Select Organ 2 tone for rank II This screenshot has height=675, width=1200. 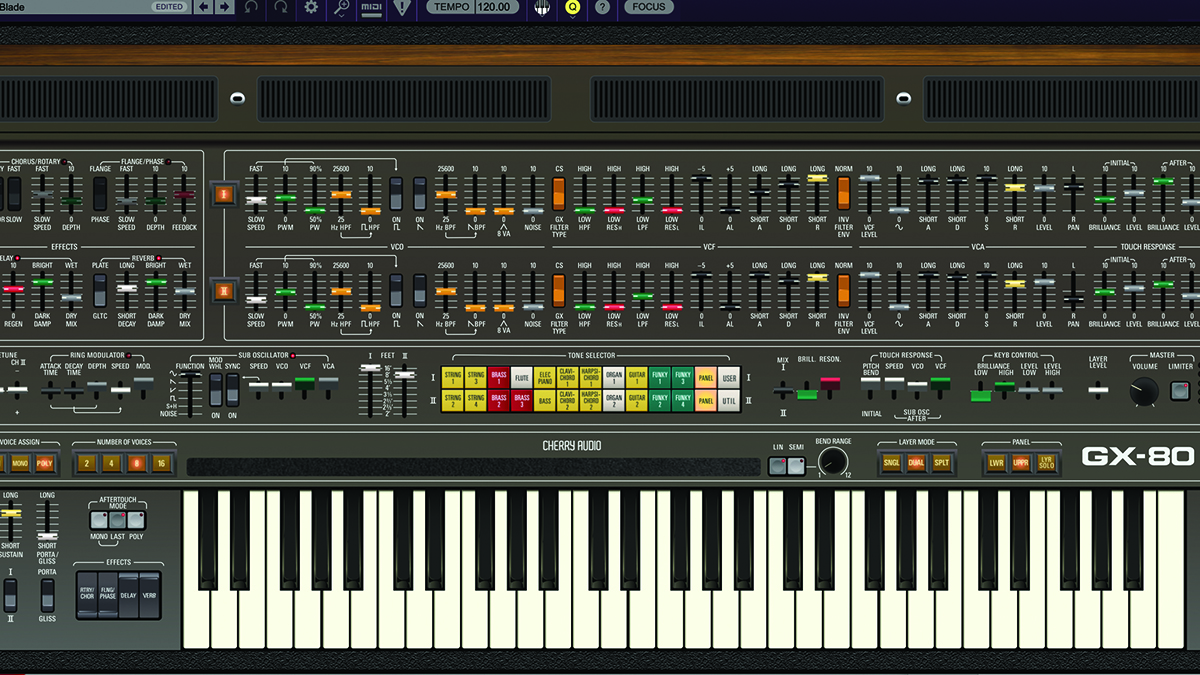pos(614,400)
